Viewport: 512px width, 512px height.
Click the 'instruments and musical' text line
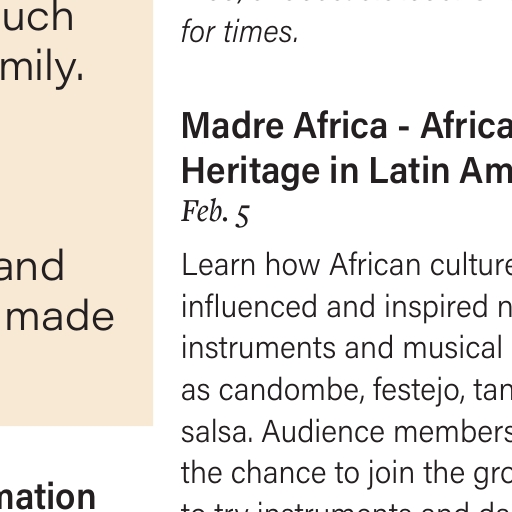[342, 348]
